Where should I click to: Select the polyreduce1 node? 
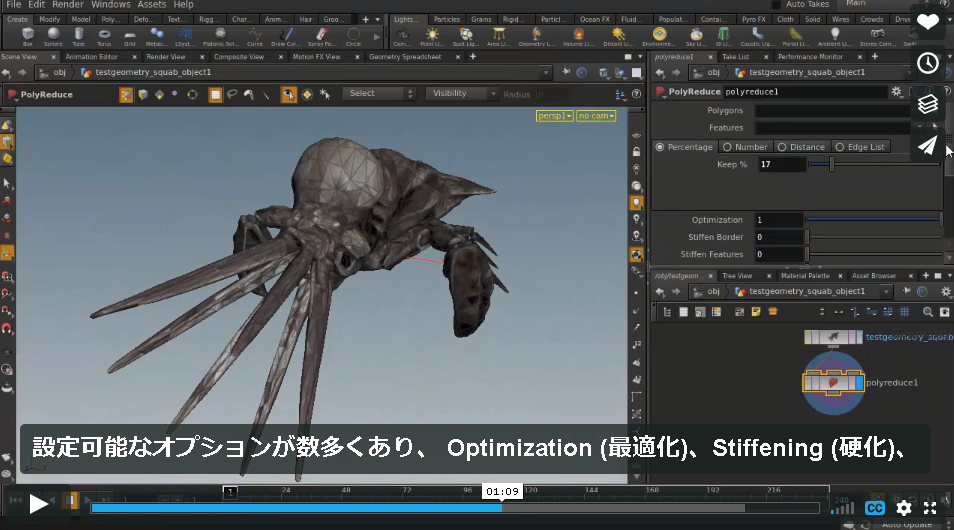click(x=833, y=383)
